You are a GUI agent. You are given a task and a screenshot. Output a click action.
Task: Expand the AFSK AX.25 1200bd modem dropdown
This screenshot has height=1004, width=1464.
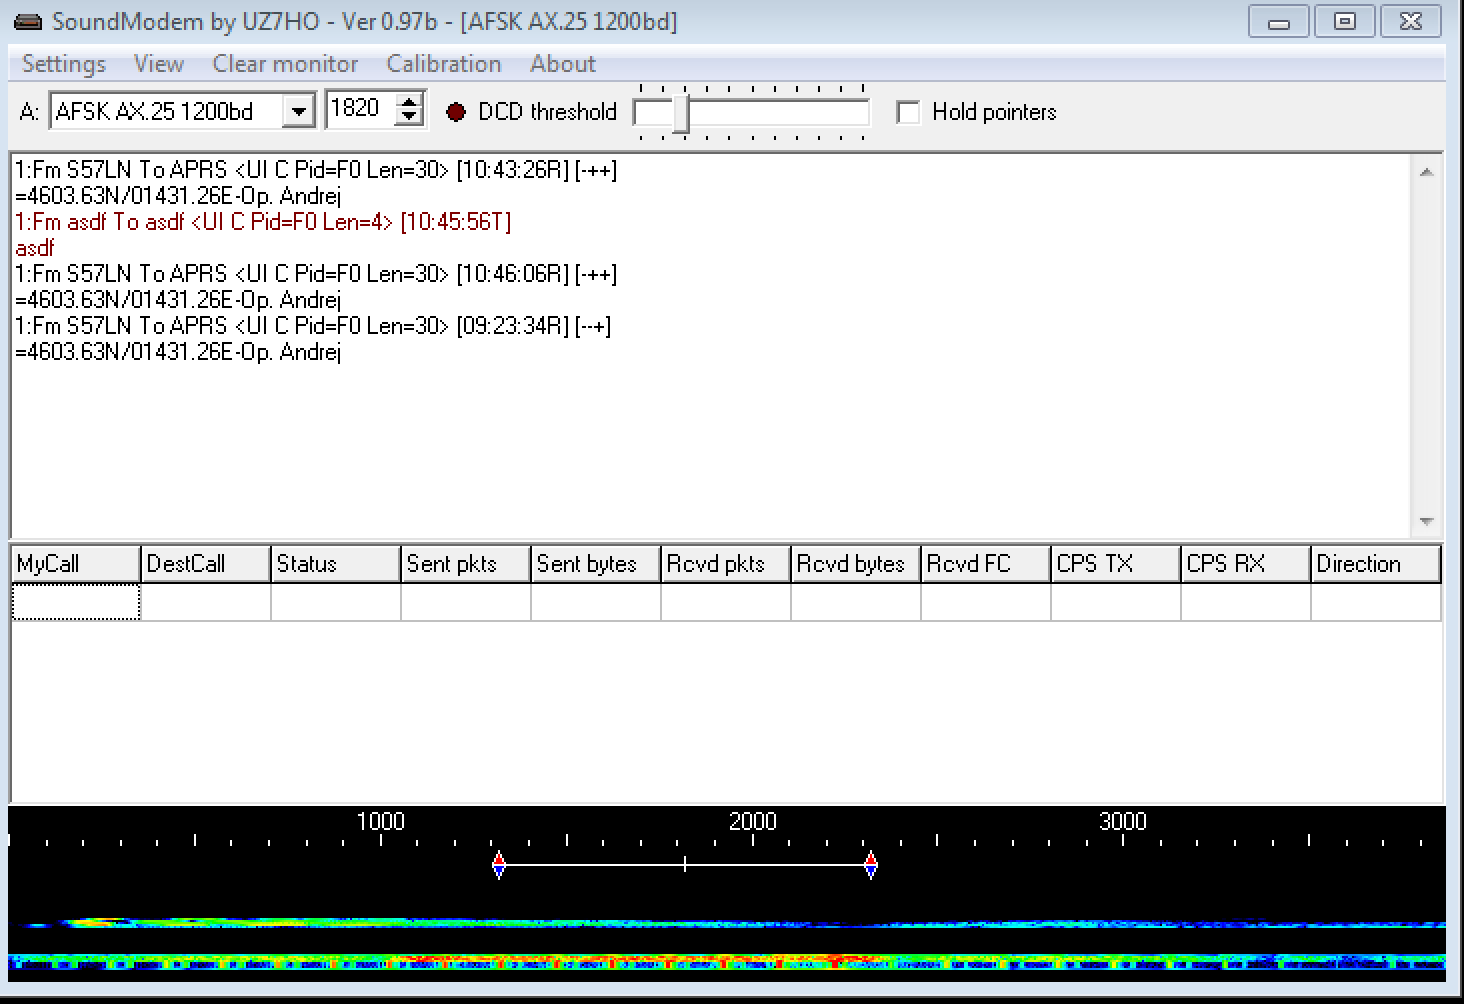tap(298, 111)
